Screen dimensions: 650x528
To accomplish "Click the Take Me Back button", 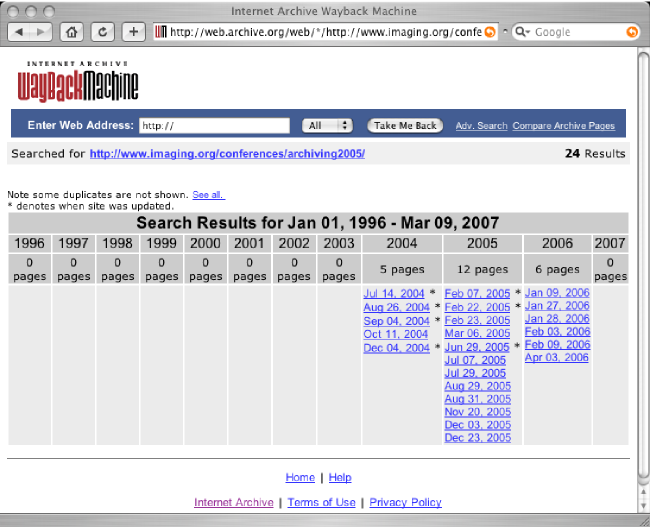I will coord(405,126).
